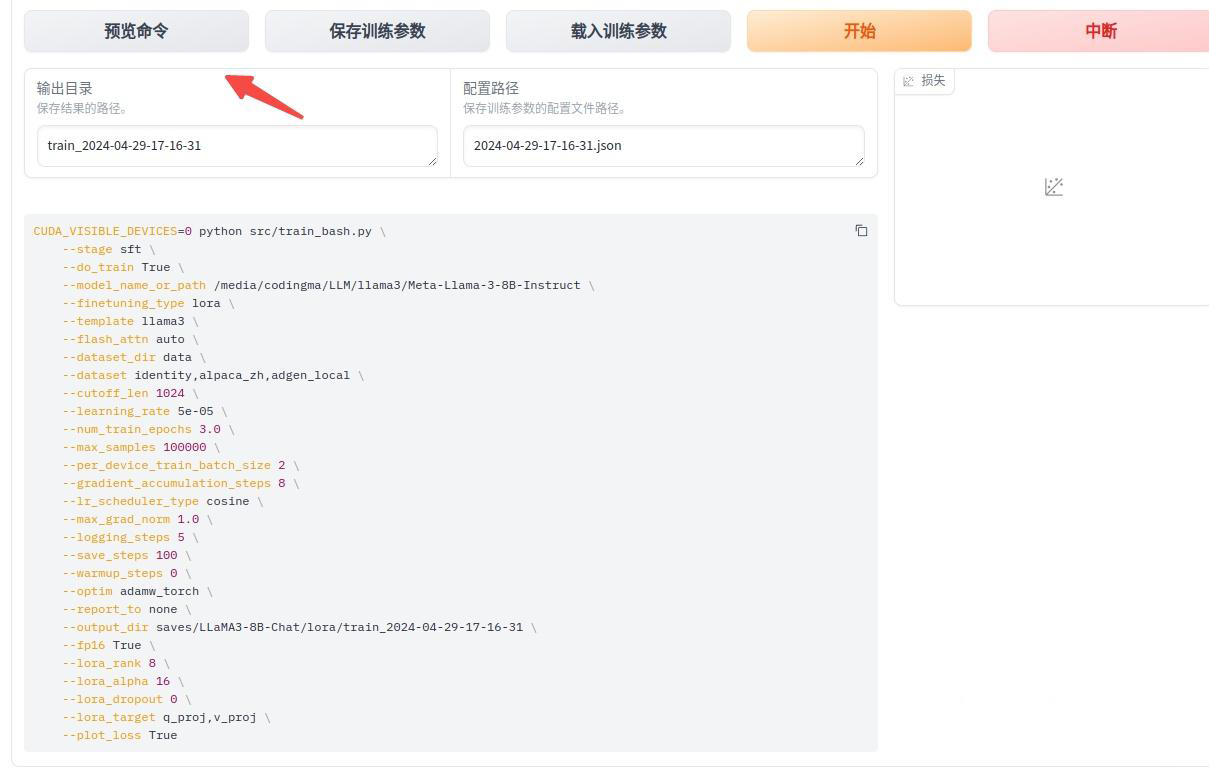This screenshot has height=768, width=1209.
Task: Click the CUDA_VISIBLE_DEVICES text in command
Action: [x=106, y=231]
